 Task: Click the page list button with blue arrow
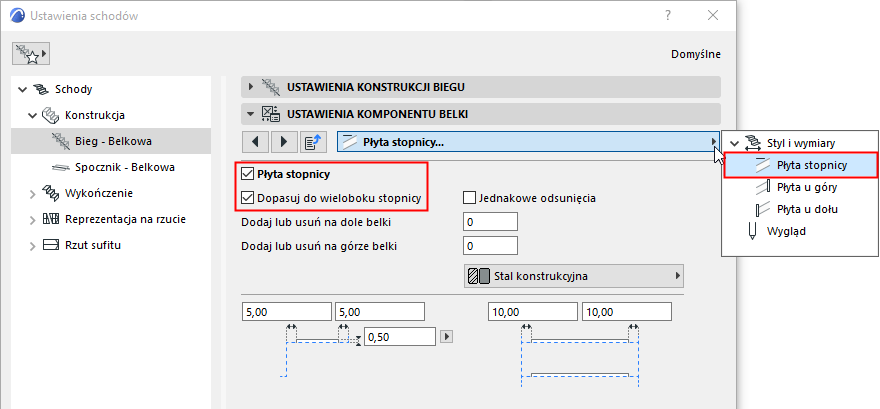coord(313,142)
